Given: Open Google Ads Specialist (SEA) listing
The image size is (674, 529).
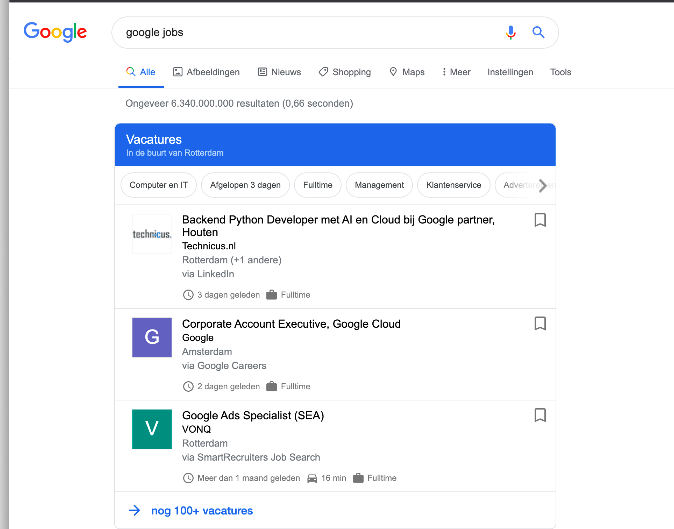Looking at the screenshot, I should [x=253, y=416].
